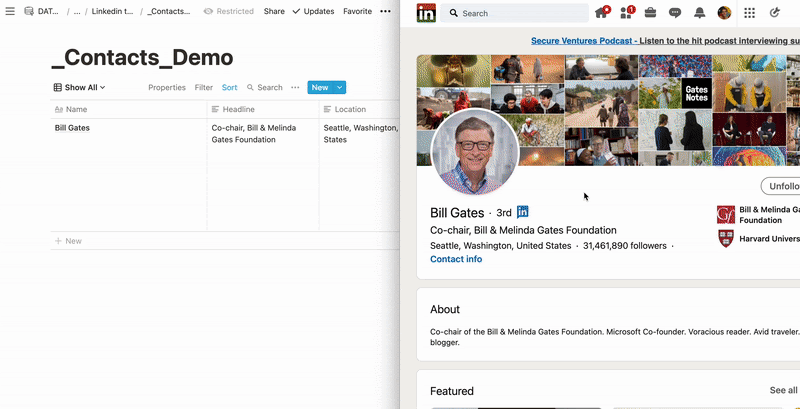Click the Location column header
The image size is (800, 409).
coord(359,109)
